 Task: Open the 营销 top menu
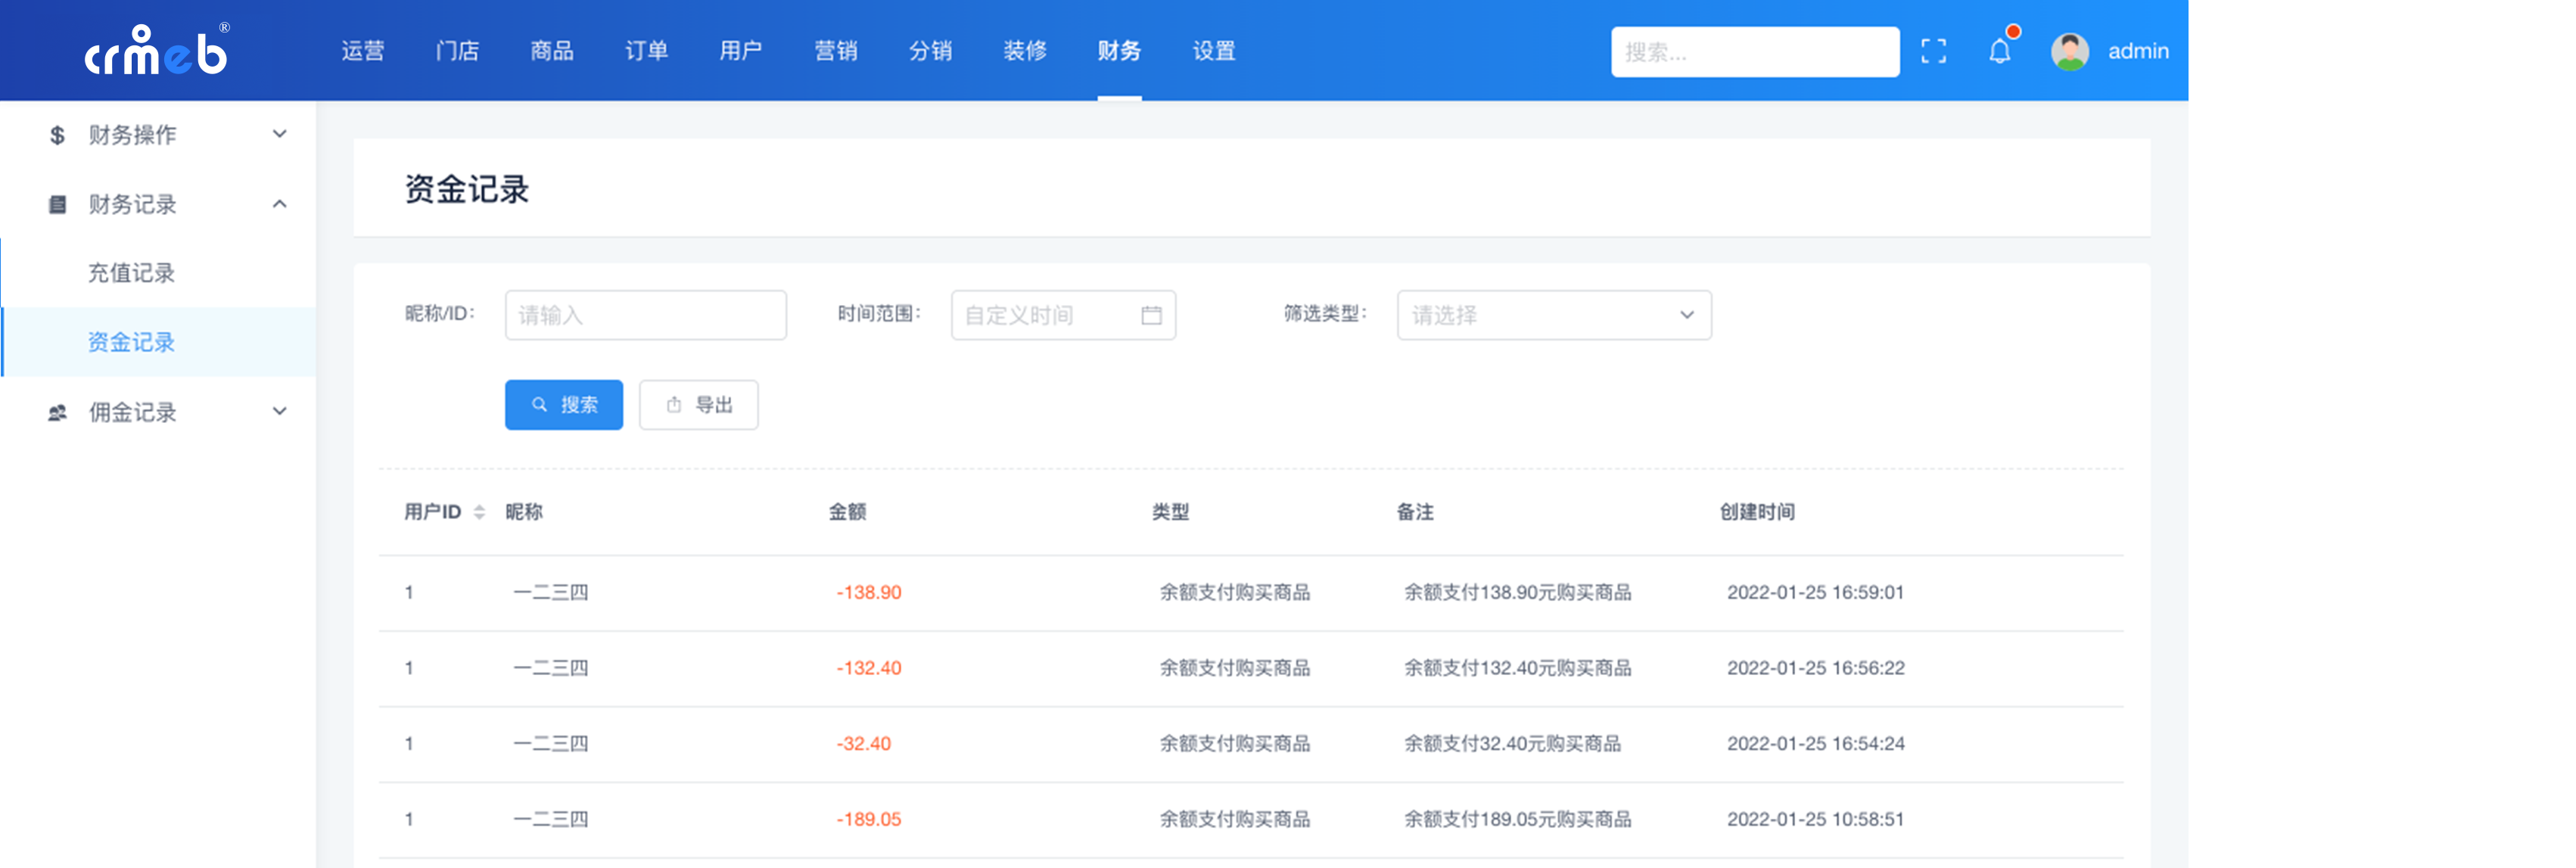(836, 51)
